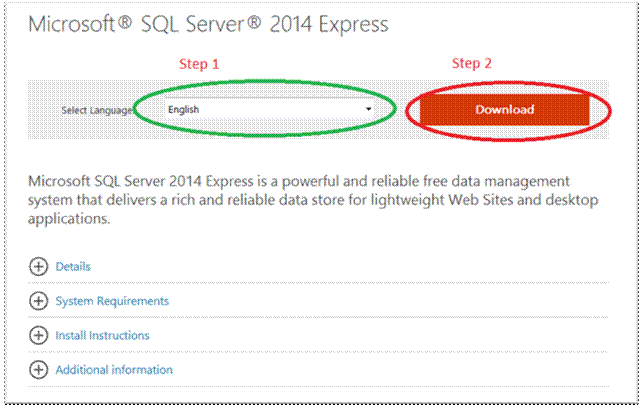Viewport: 644px width, 409px height.
Task: Click the red Step 2 label
Action: click(472, 64)
